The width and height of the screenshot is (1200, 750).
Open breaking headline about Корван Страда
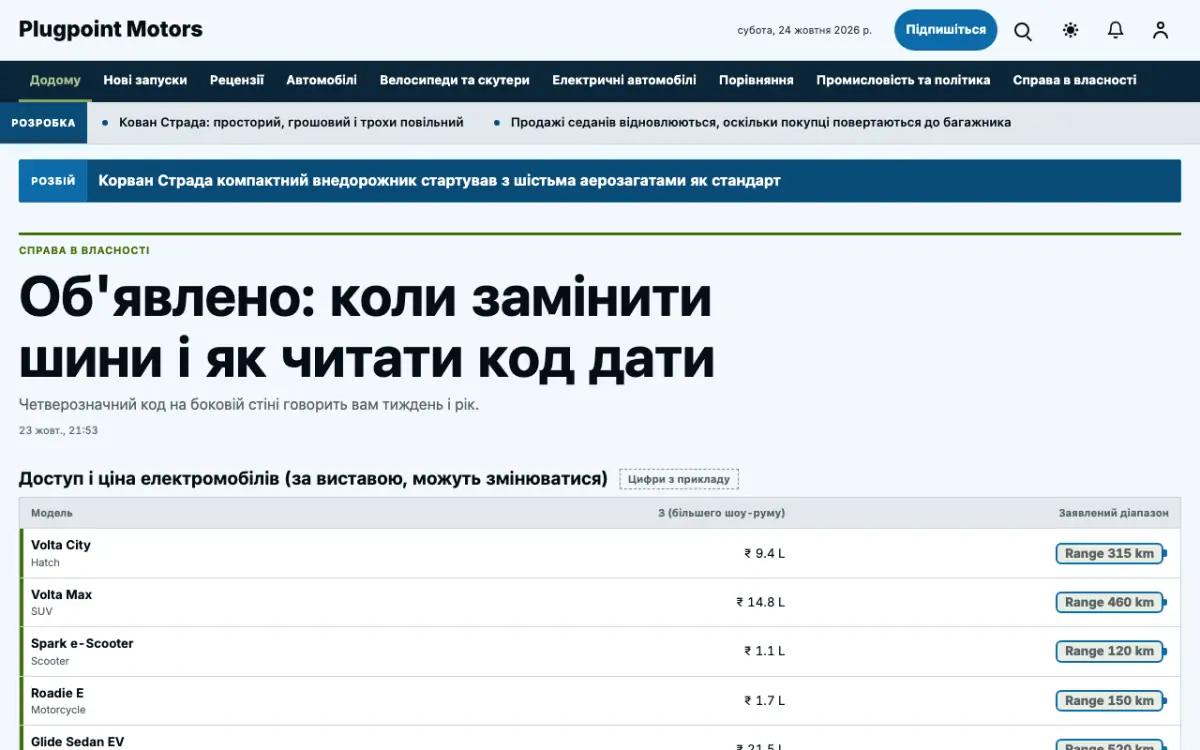[x=439, y=181]
